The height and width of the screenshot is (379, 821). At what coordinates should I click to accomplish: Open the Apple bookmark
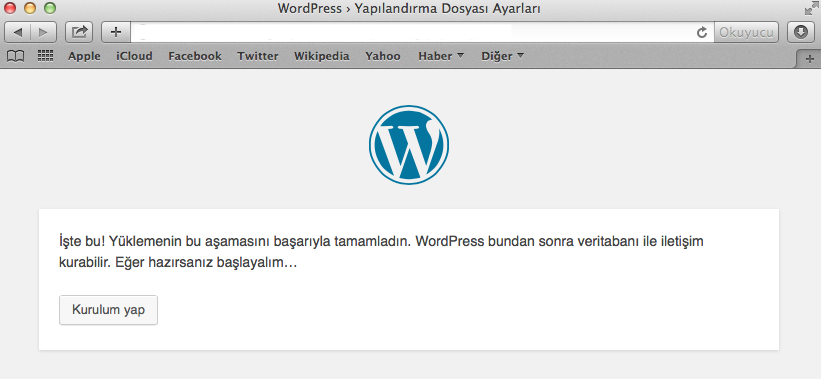(84, 56)
